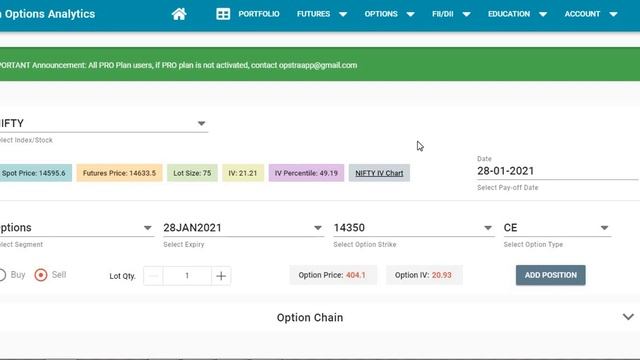Open the Select Expiry 28JAN2021 dropdown

[243, 228]
